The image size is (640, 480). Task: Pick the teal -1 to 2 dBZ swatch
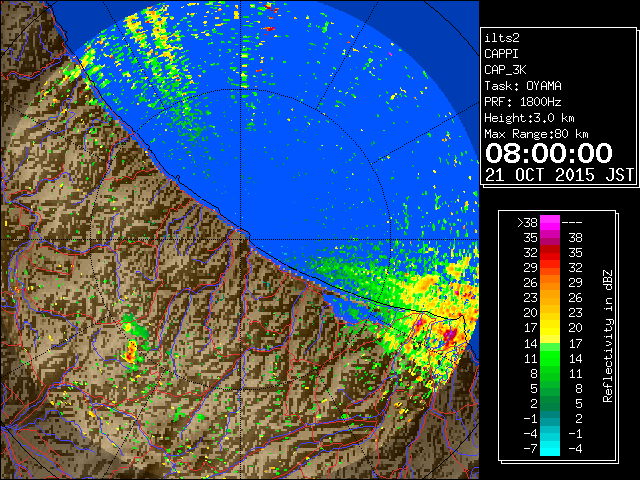click(550, 419)
